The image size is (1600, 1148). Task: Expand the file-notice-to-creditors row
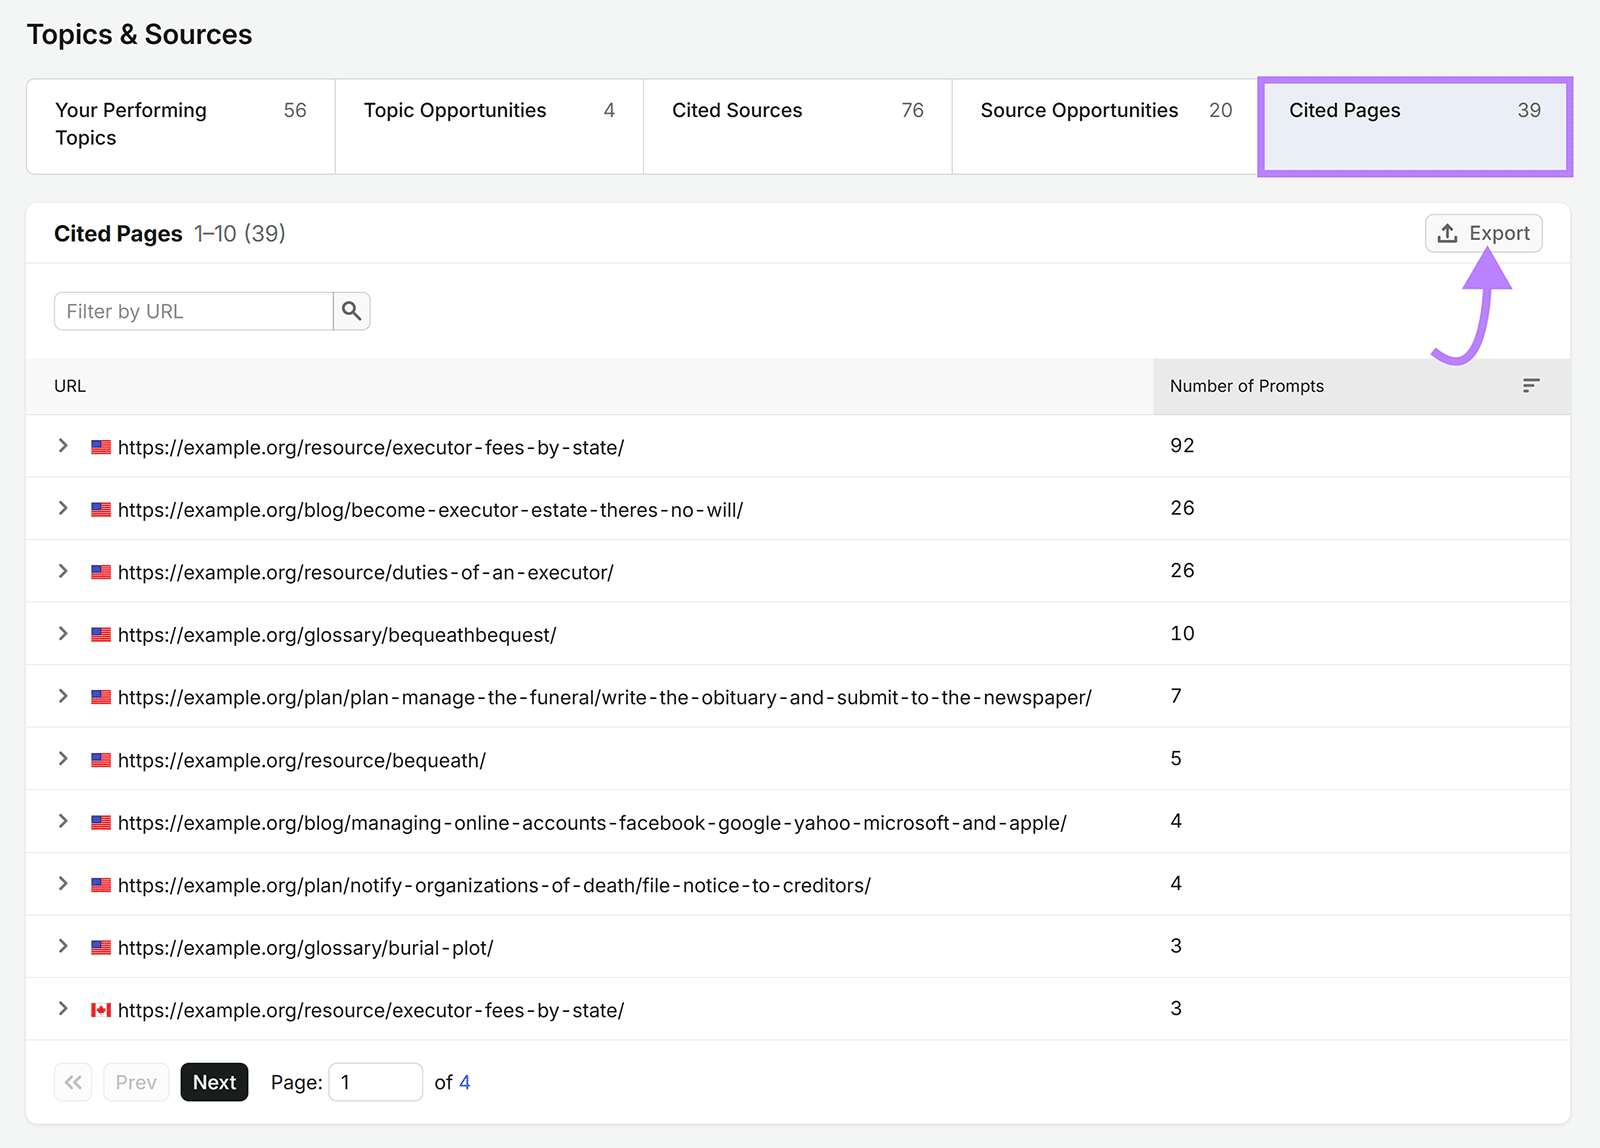pos(63,884)
